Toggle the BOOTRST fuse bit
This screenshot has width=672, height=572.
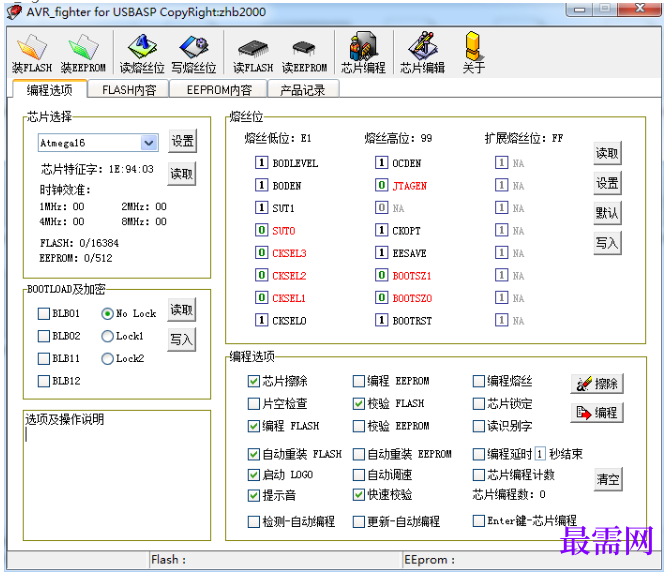tap(381, 320)
